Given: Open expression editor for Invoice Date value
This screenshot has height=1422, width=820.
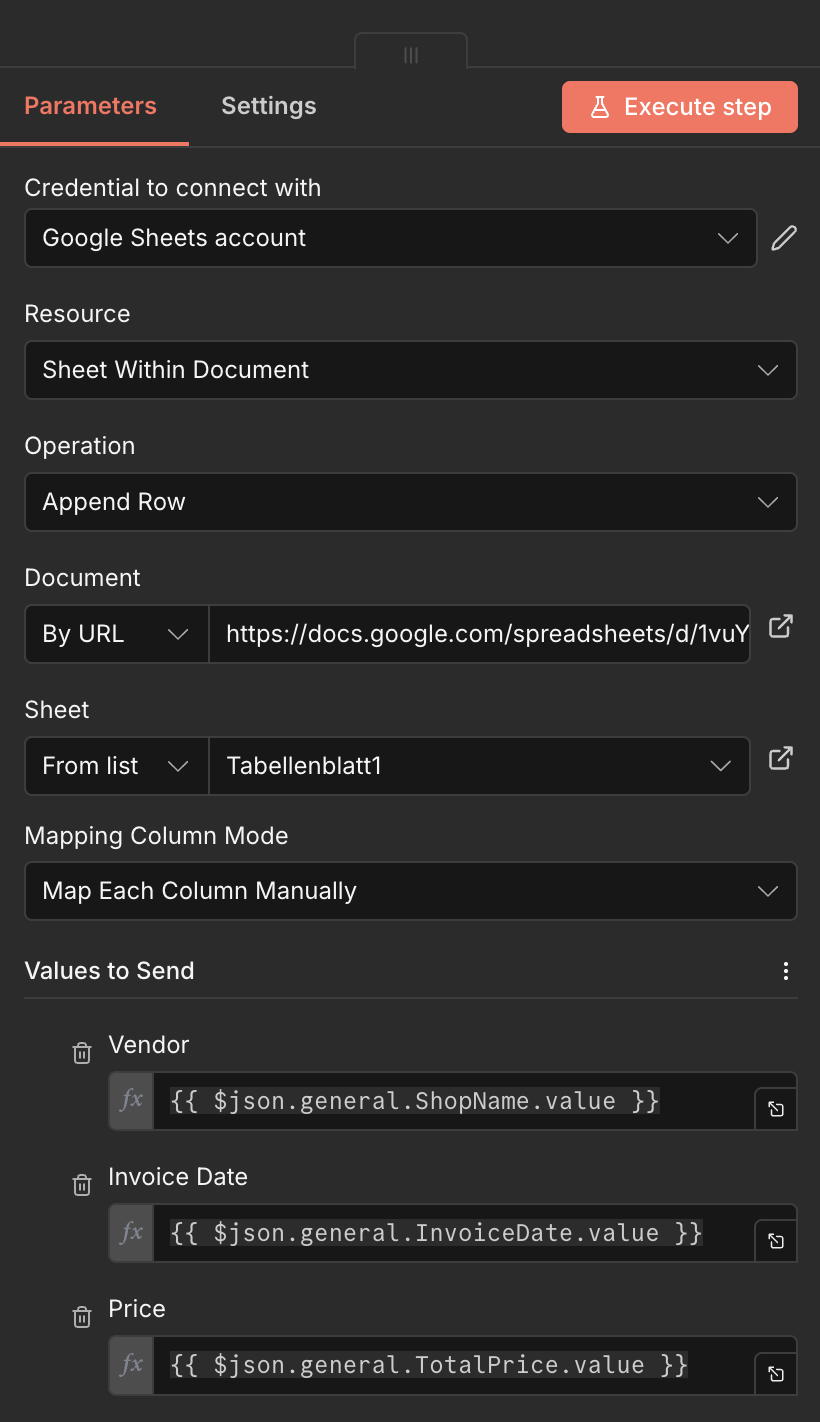Looking at the screenshot, I should pos(775,1240).
